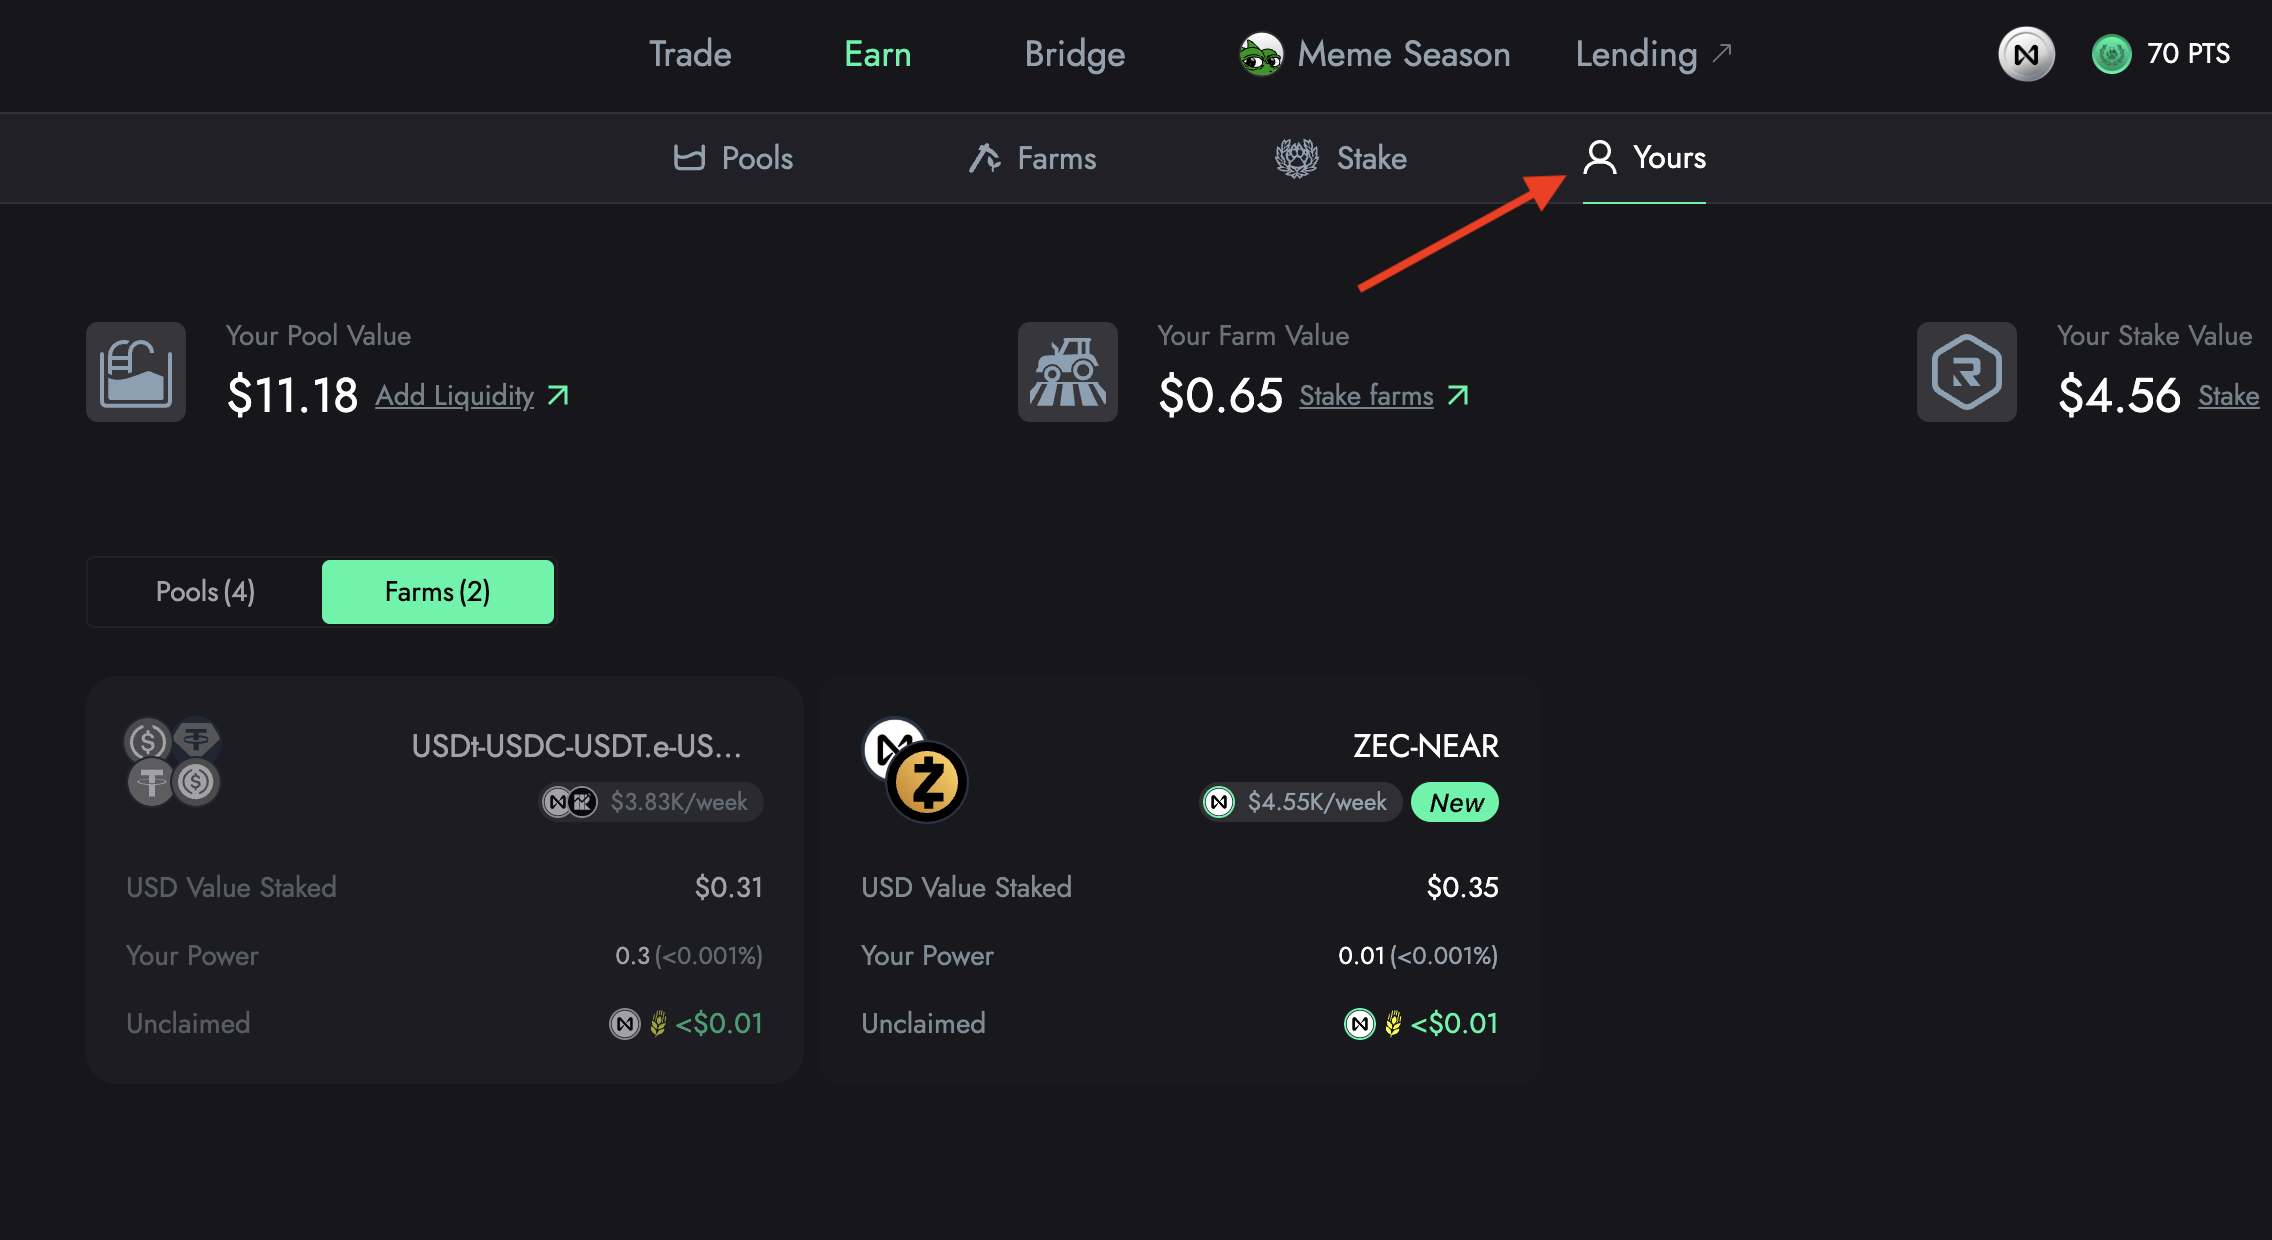The image size is (2272, 1240).
Task: Click the Your Pool Value icon
Action: [x=136, y=372]
